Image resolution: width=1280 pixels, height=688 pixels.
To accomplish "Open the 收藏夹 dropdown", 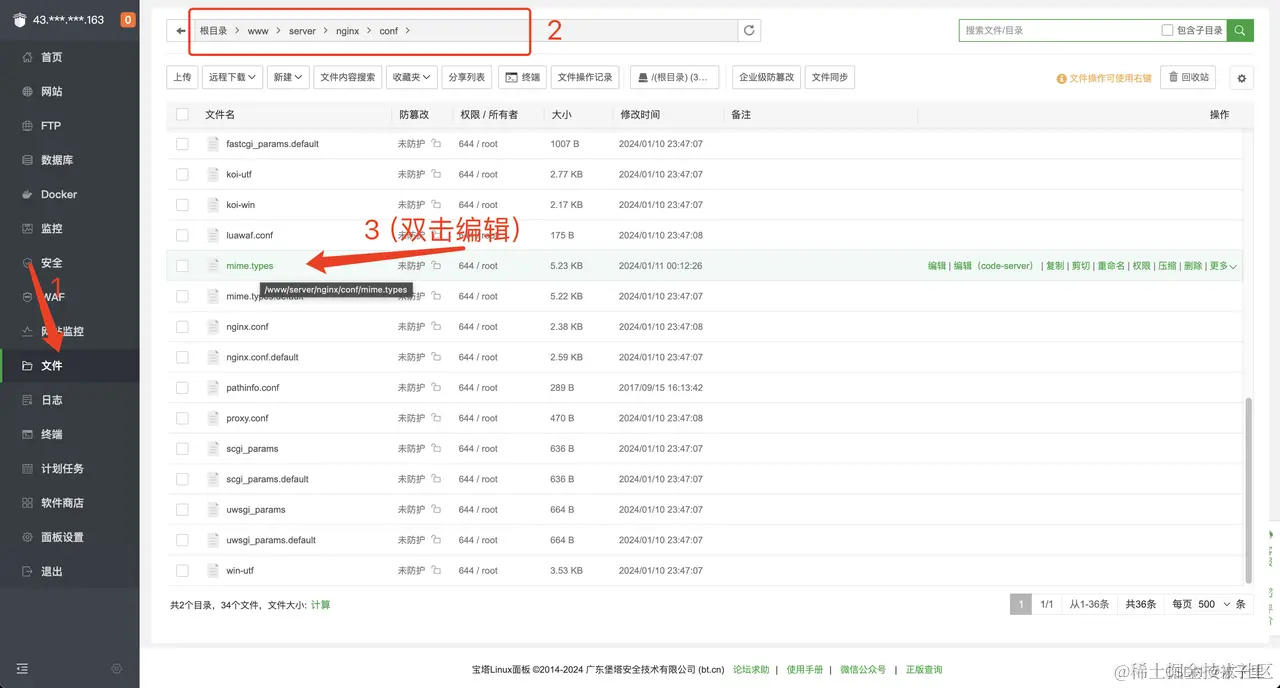I will coord(412,78).
